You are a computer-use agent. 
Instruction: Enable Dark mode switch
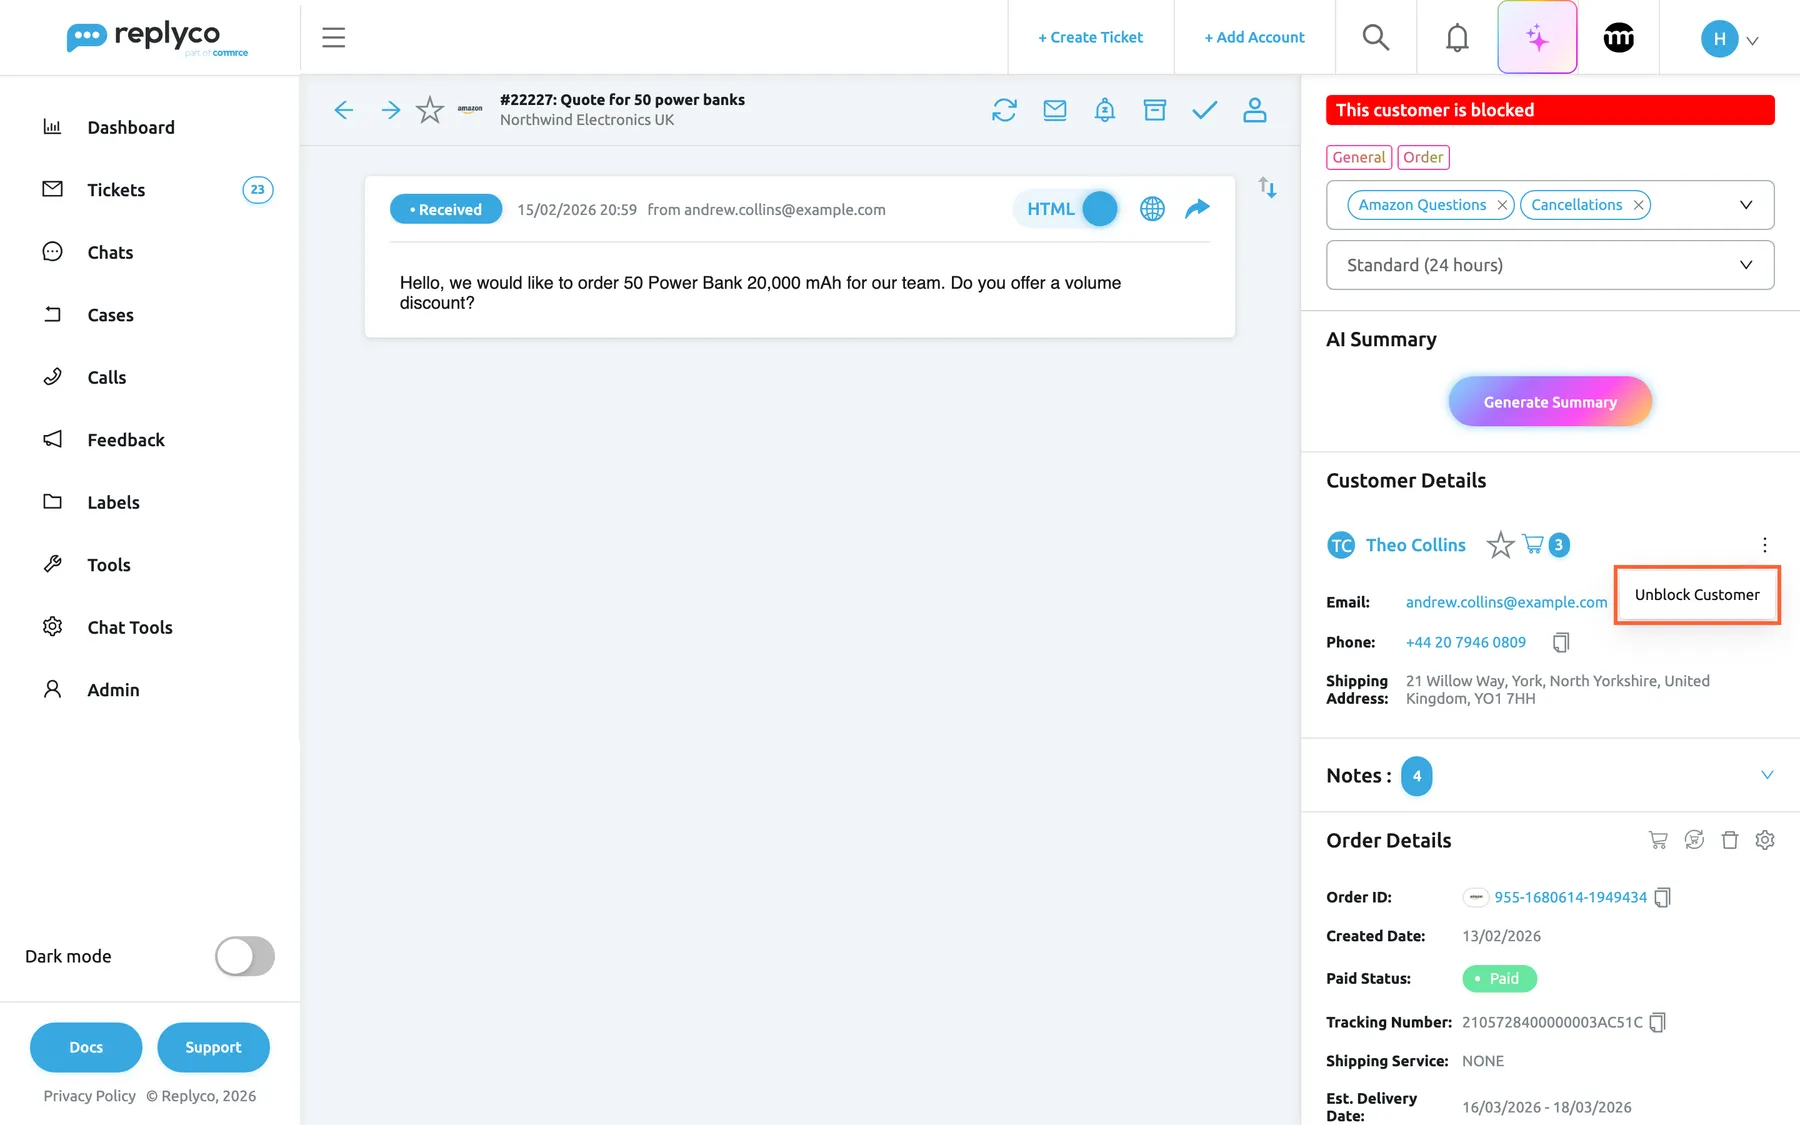click(x=245, y=956)
